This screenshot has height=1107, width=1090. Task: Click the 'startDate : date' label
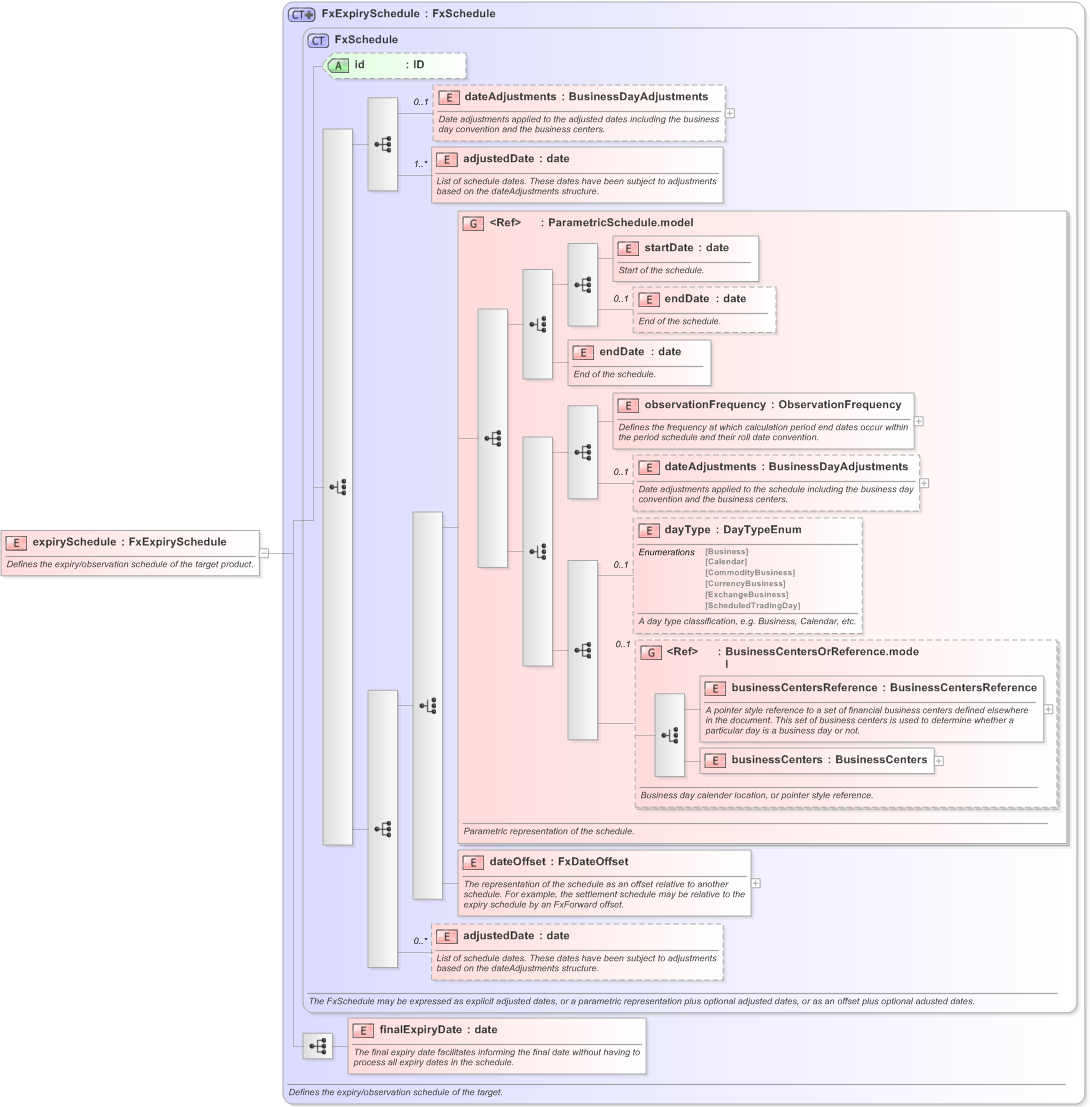coord(686,247)
